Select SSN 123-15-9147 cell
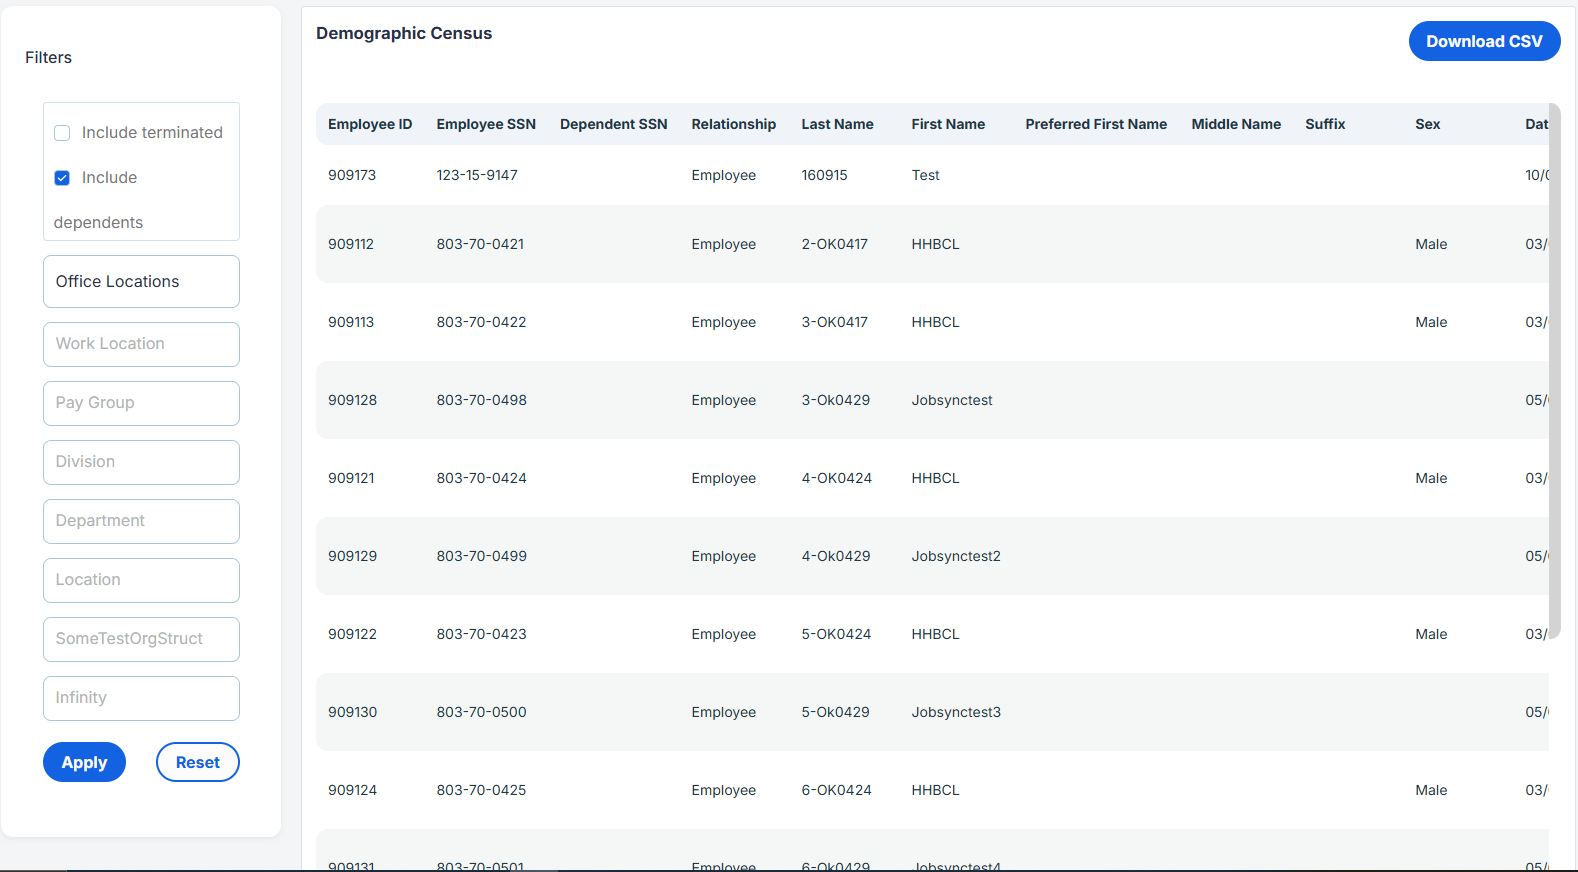Screen dimensions: 1578x872 click(477, 175)
